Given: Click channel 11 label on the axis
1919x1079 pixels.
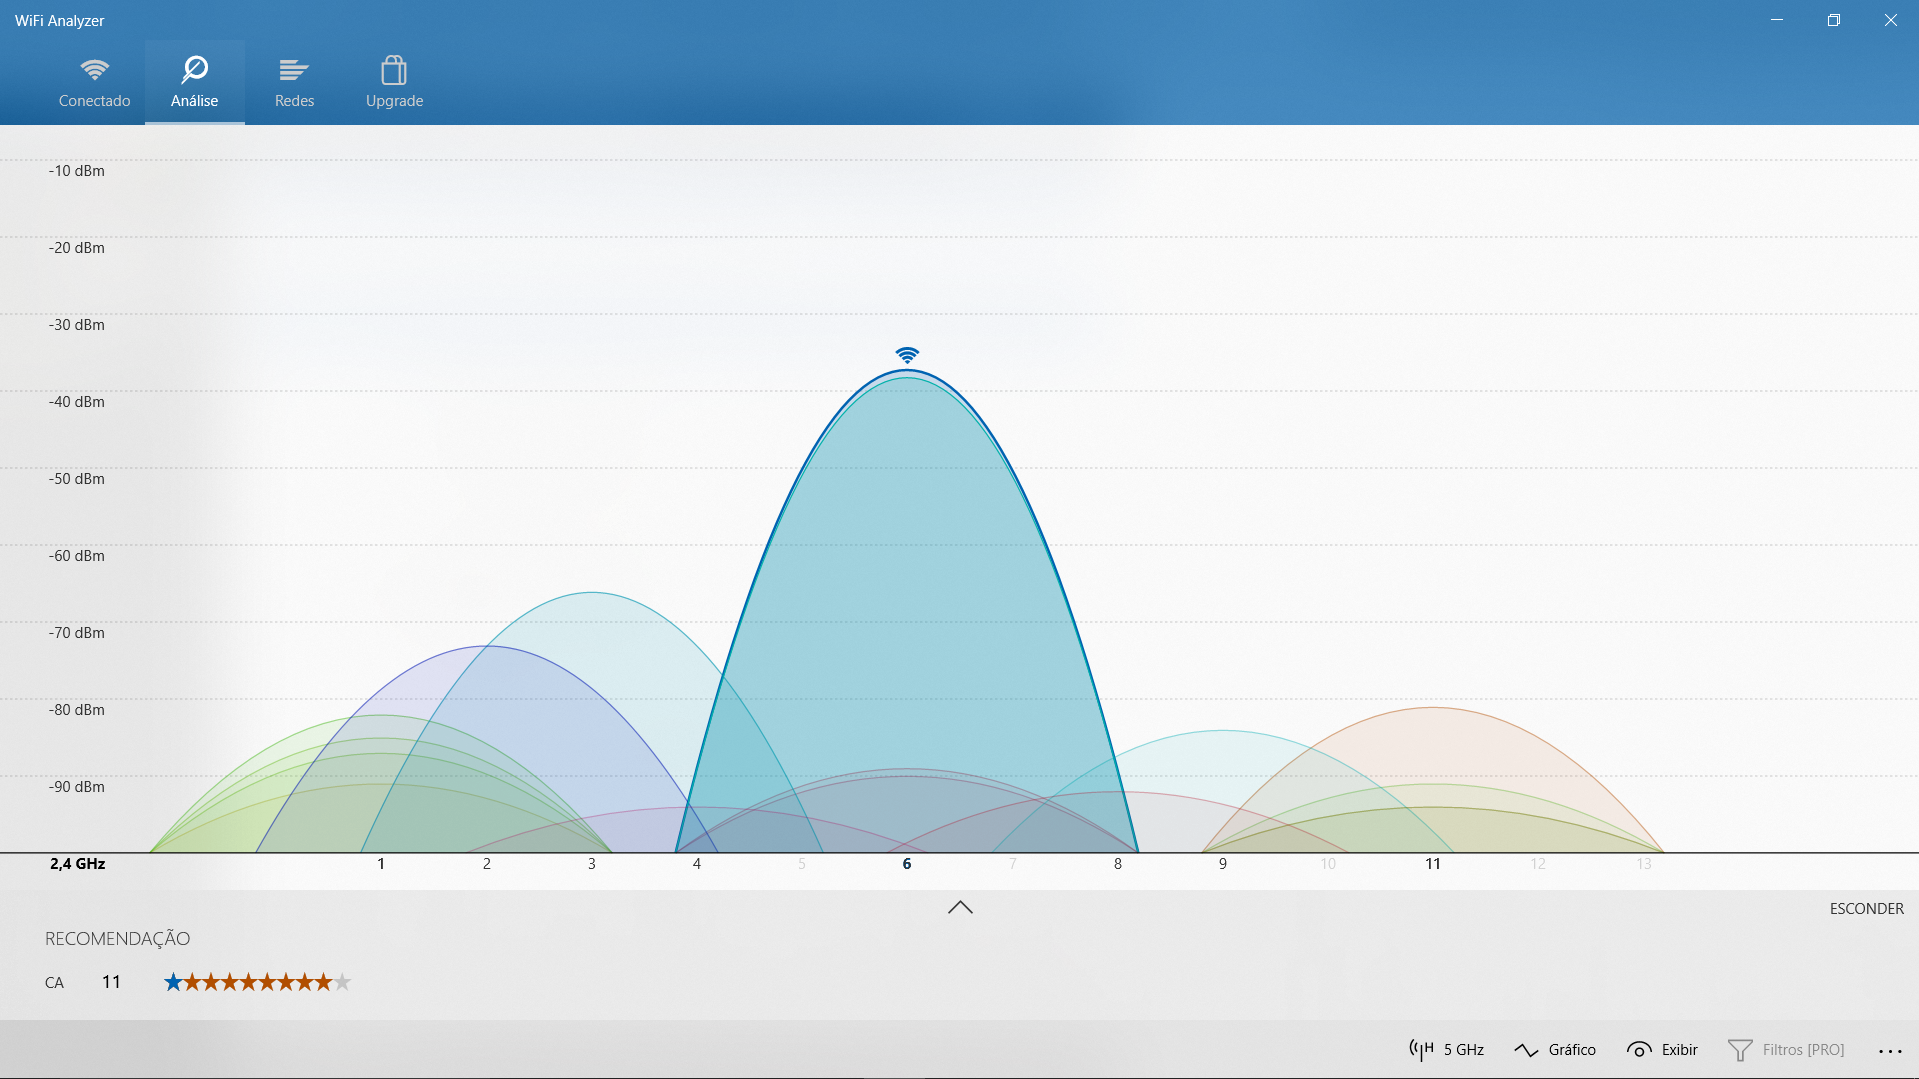Looking at the screenshot, I should tap(1433, 864).
